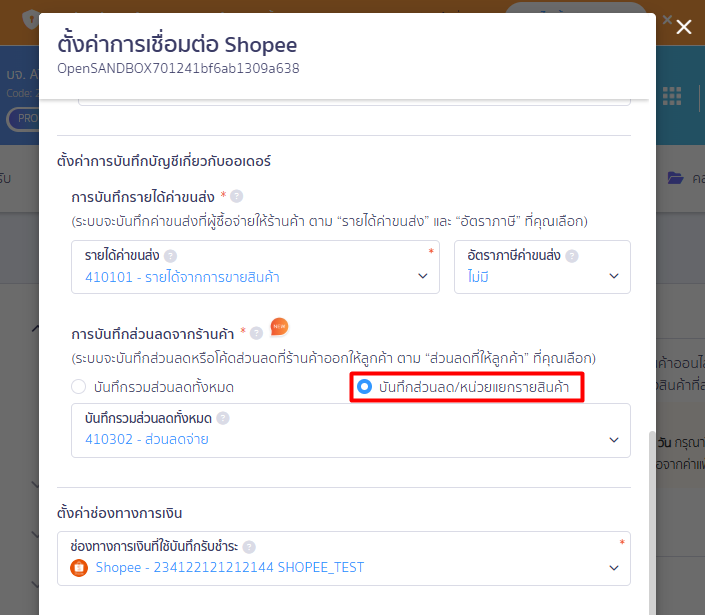Click the orange NEW badge icon

279,327
